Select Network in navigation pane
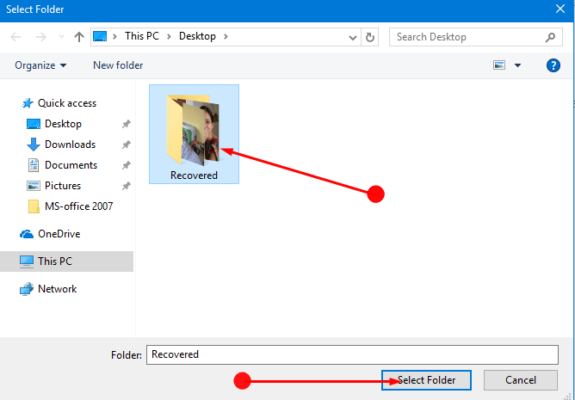 click(57, 289)
